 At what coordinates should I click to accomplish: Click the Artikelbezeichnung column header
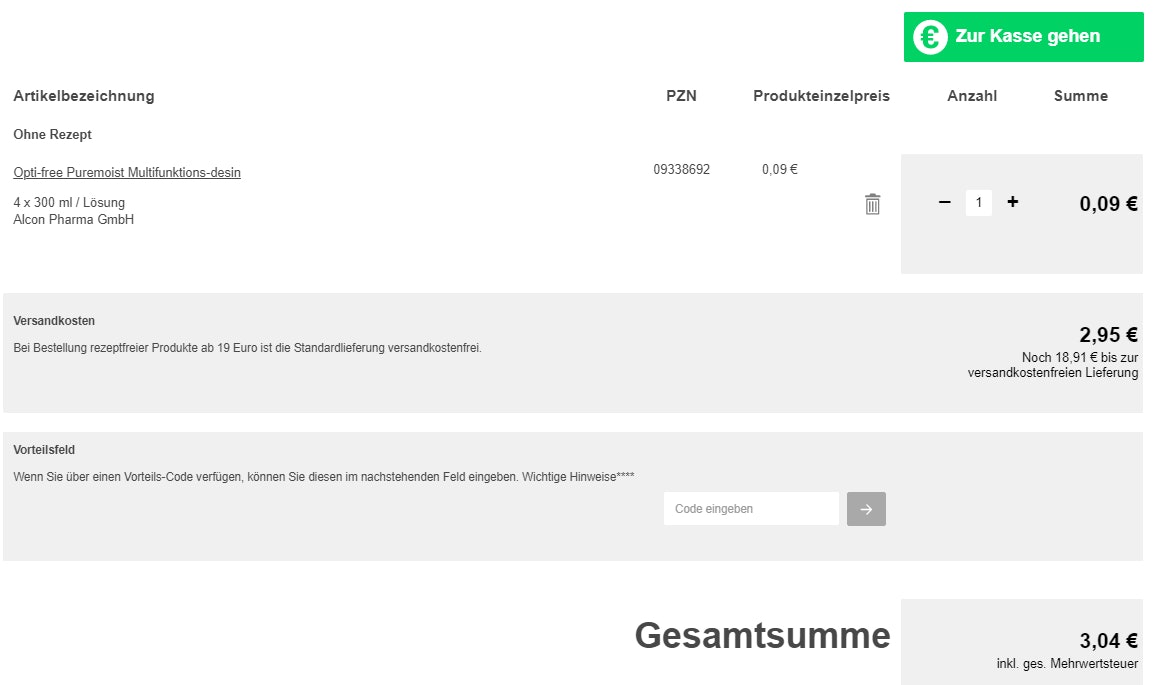point(84,96)
